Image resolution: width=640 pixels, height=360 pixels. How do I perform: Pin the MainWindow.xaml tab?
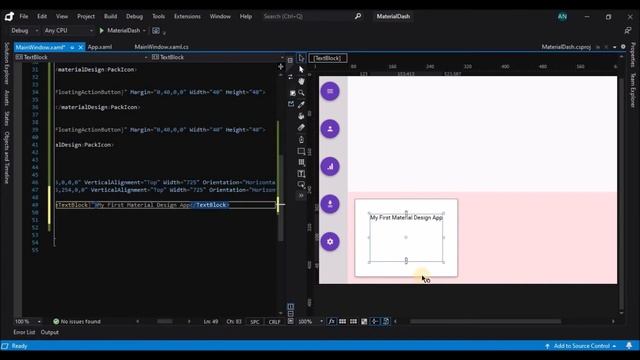pos(72,47)
